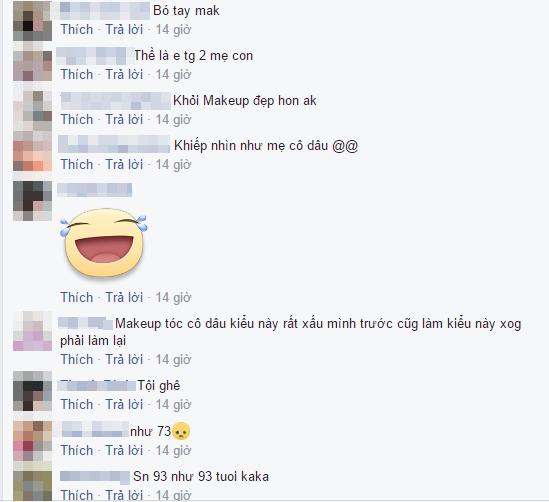Image resolution: width=549 pixels, height=502 pixels.
Task: Click the sad emoji after 'như 73'
Action: click(x=181, y=431)
